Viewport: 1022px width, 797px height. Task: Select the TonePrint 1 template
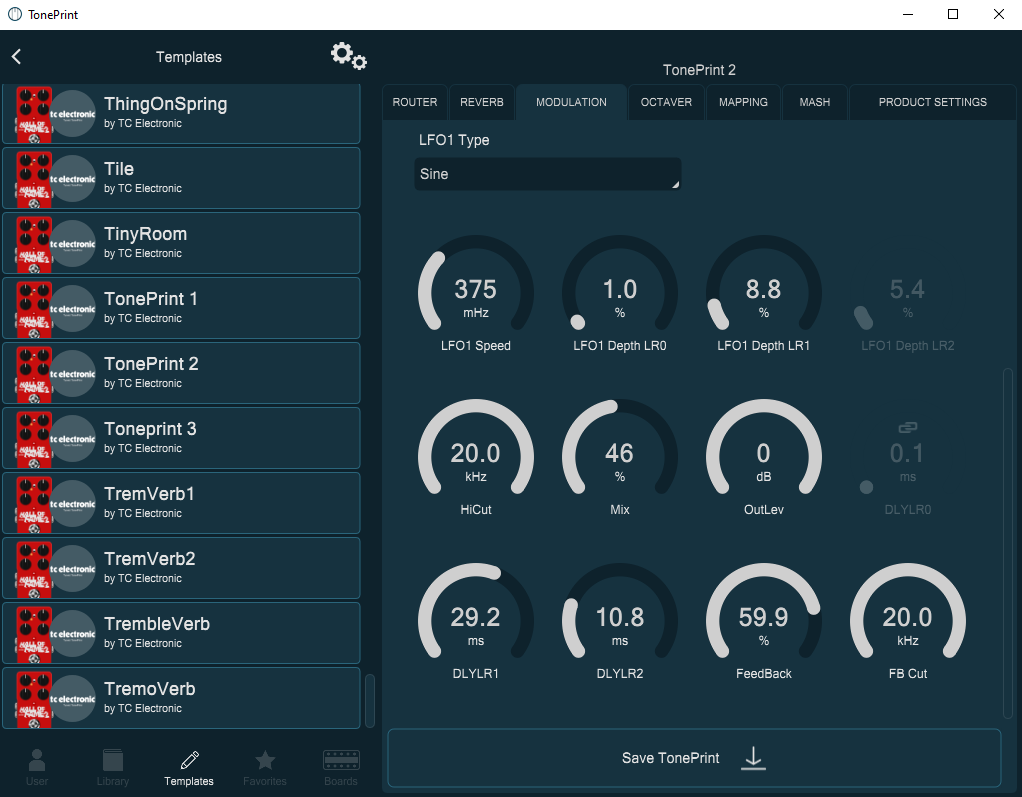tap(181, 308)
